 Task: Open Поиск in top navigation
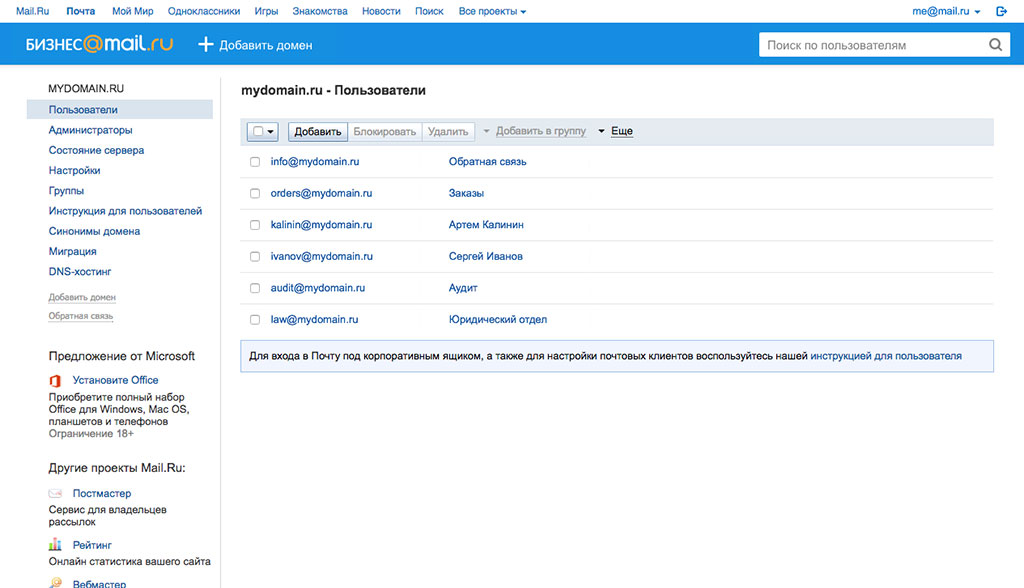point(429,11)
